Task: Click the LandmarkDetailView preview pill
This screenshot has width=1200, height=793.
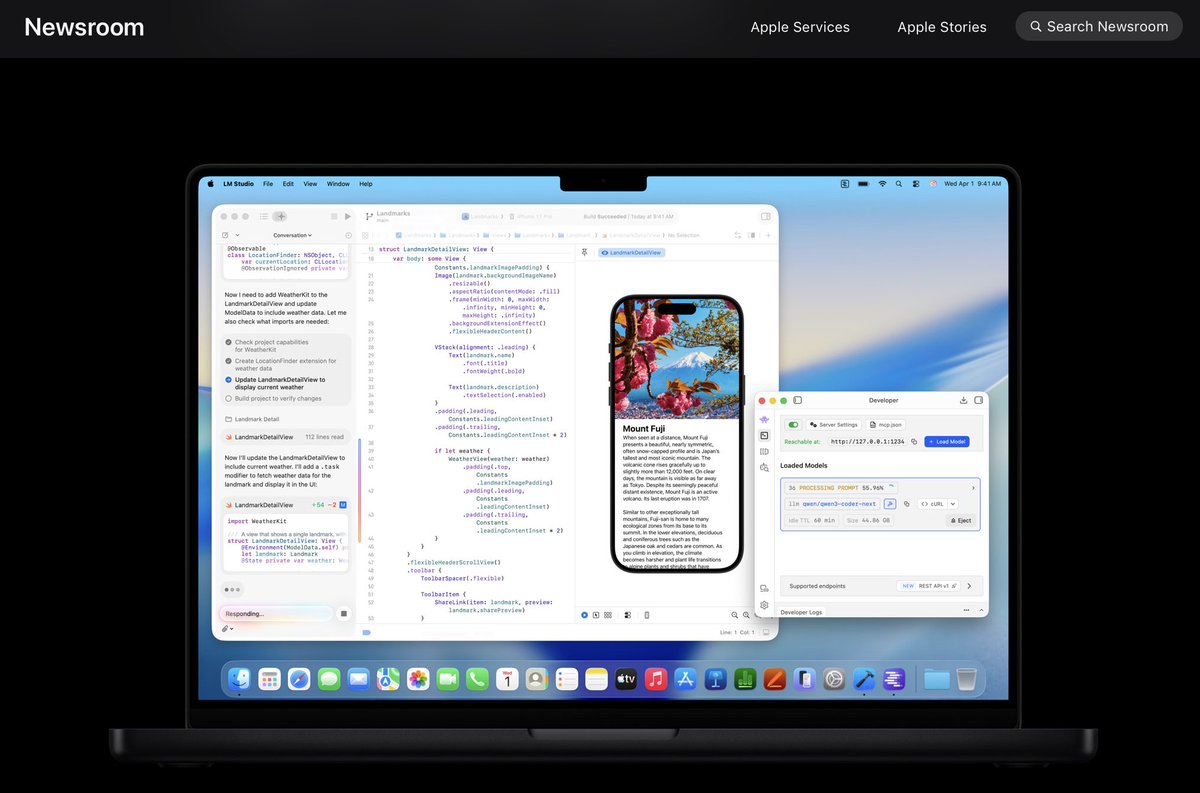Action: [x=632, y=253]
